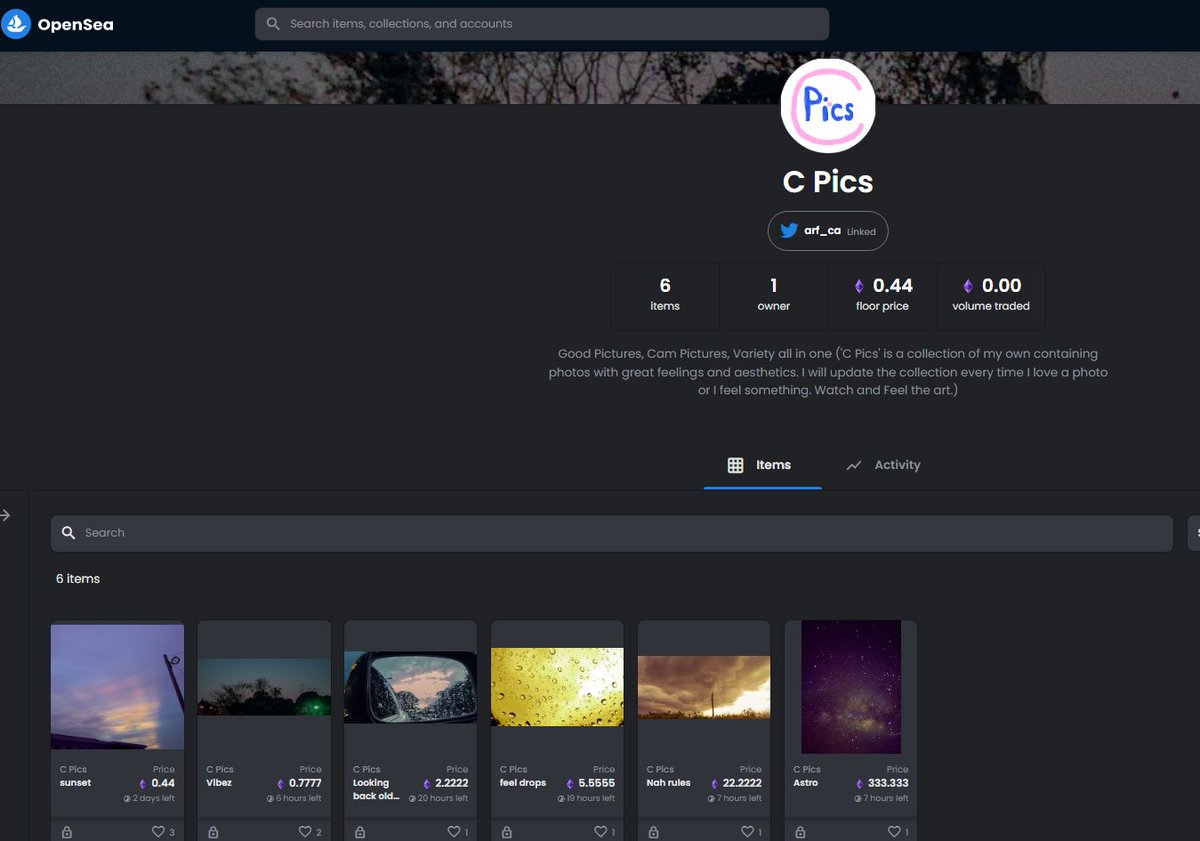
Task: Click the lock icon on Vibez card
Action: click(x=213, y=832)
